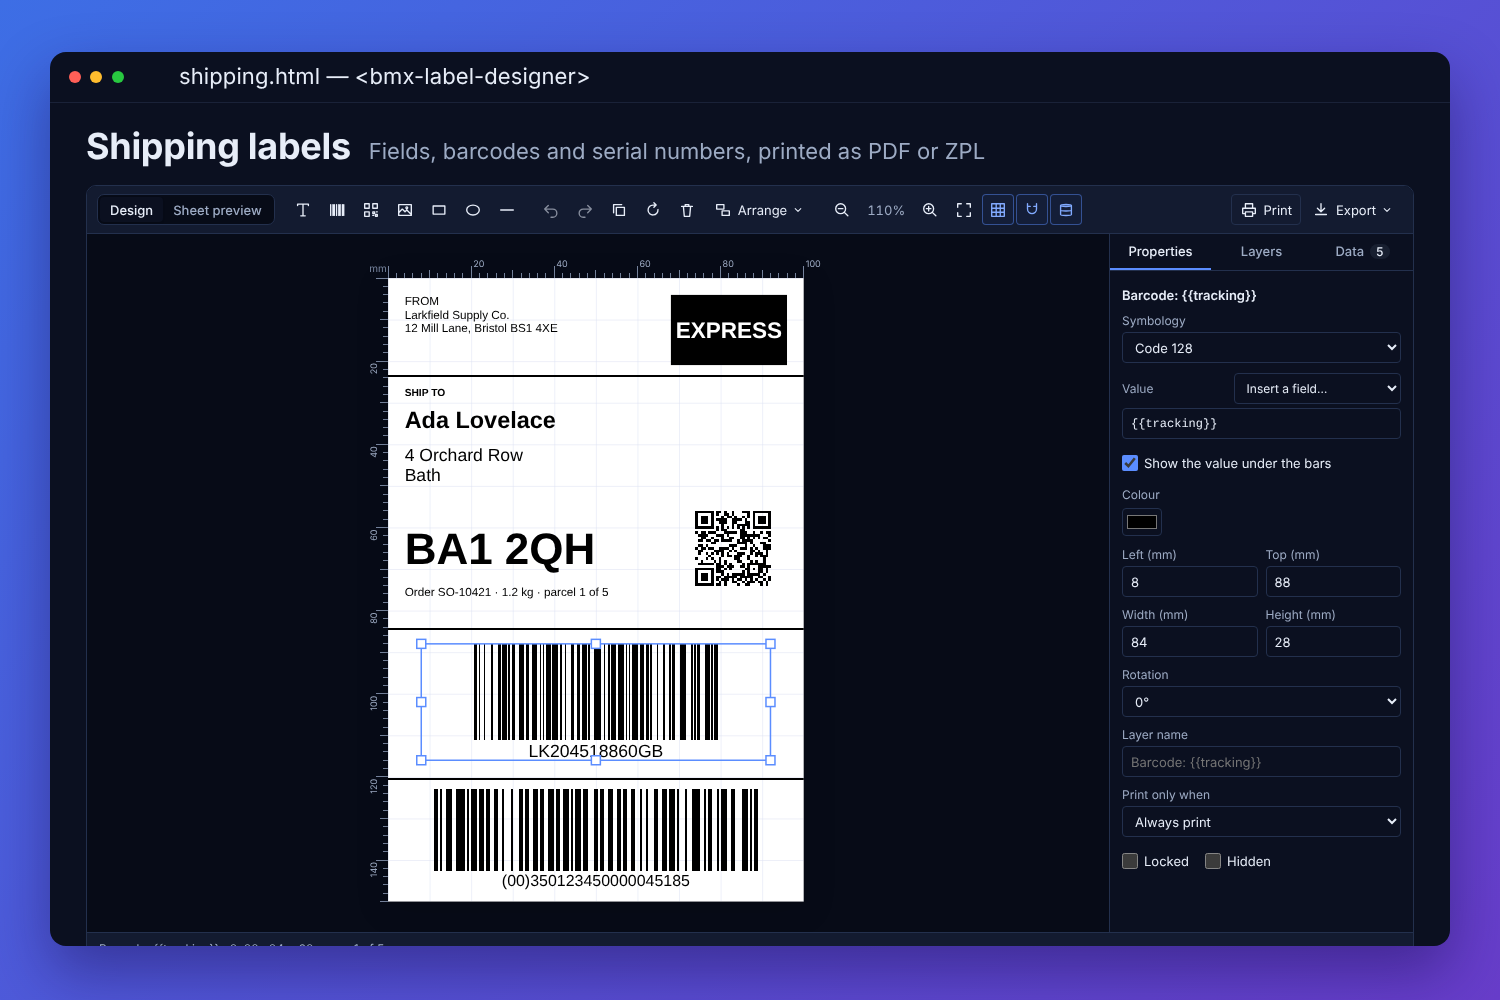
Task: Open the Data tab
Action: (1362, 252)
